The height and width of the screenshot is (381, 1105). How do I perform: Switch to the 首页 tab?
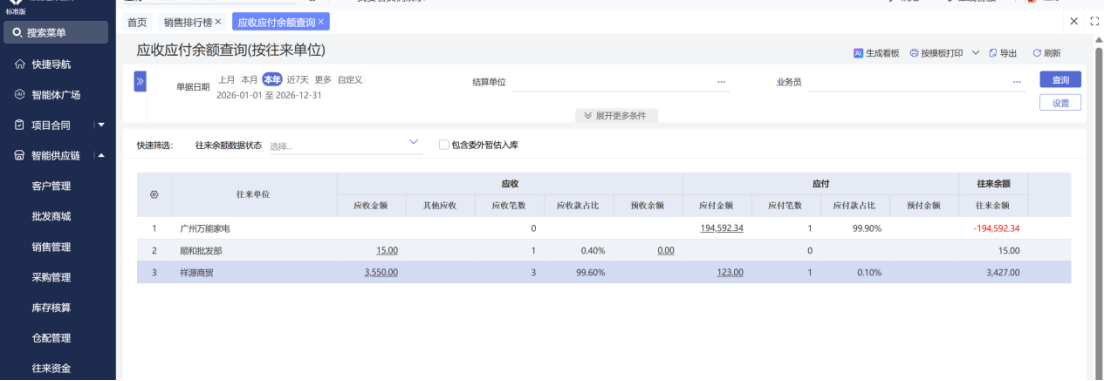(x=137, y=22)
